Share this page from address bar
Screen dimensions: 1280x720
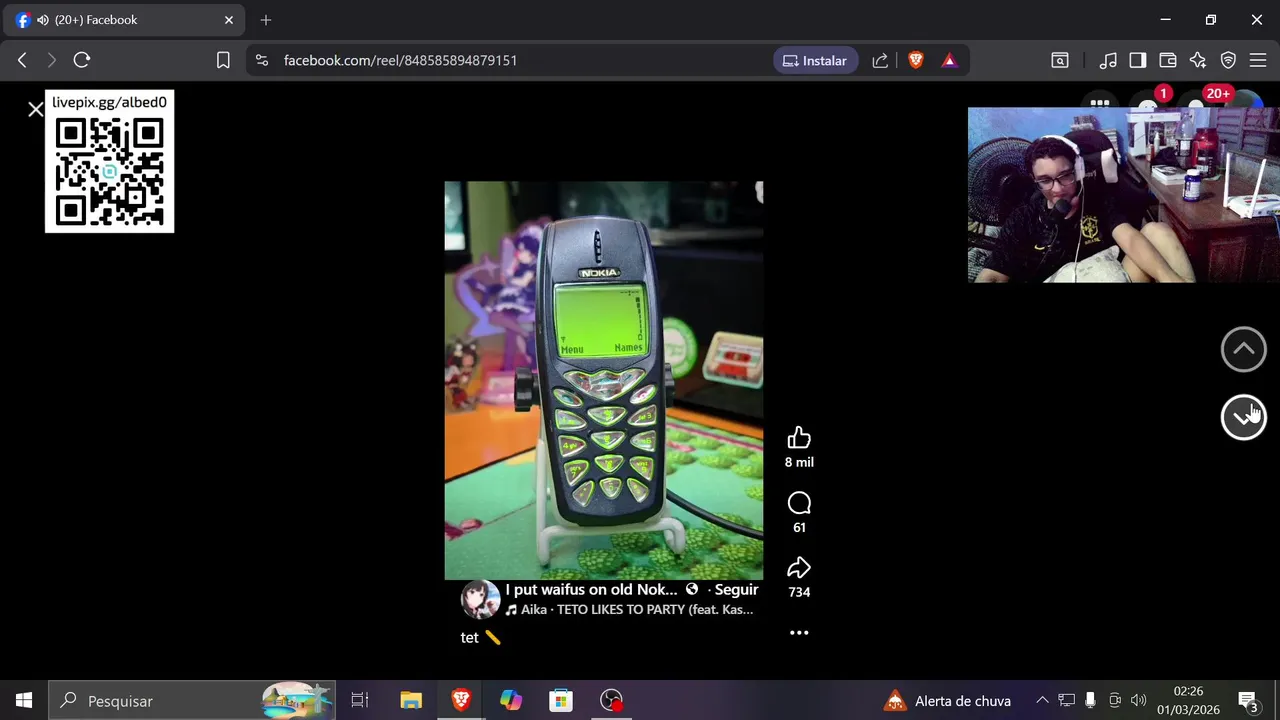(x=880, y=60)
